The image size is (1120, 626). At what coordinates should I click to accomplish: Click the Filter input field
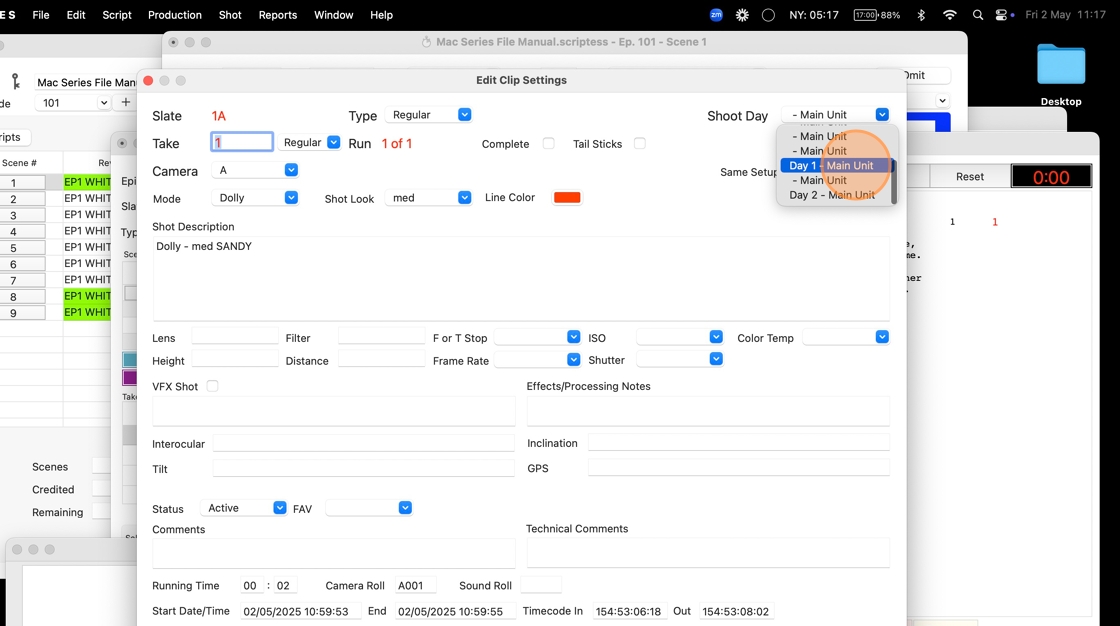tap(381, 337)
